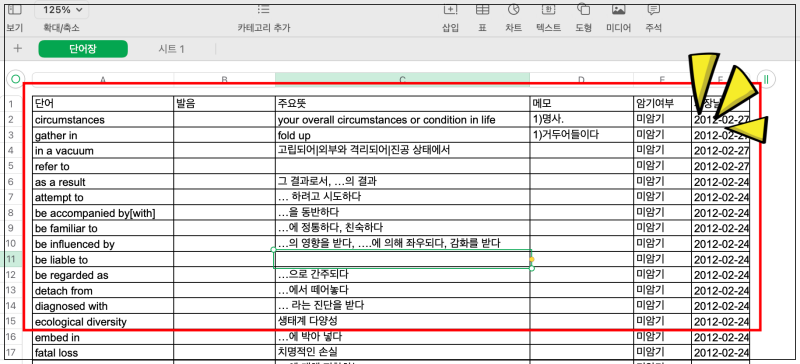
Task: Click the header cell '단어'
Action: coord(103,104)
